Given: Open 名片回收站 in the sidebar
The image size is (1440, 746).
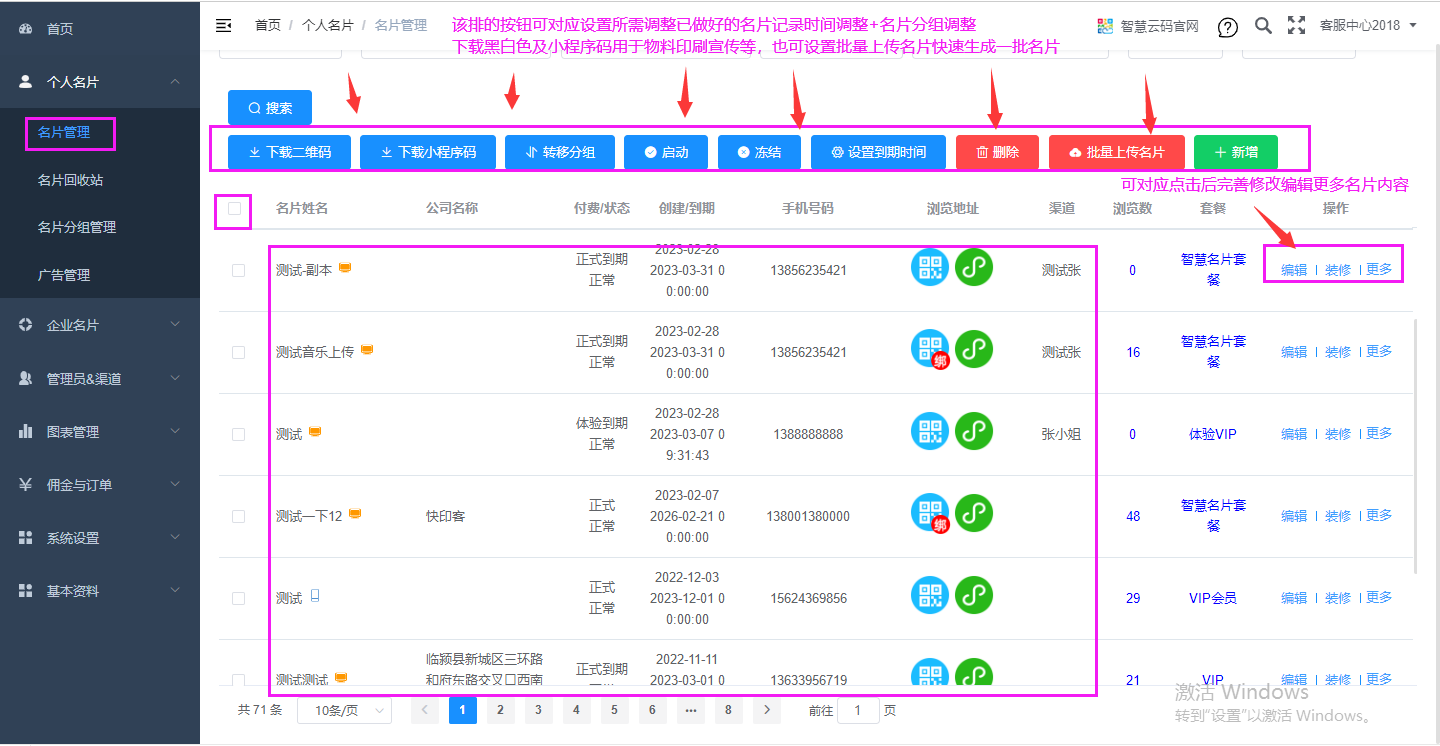Looking at the screenshot, I should (70, 180).
